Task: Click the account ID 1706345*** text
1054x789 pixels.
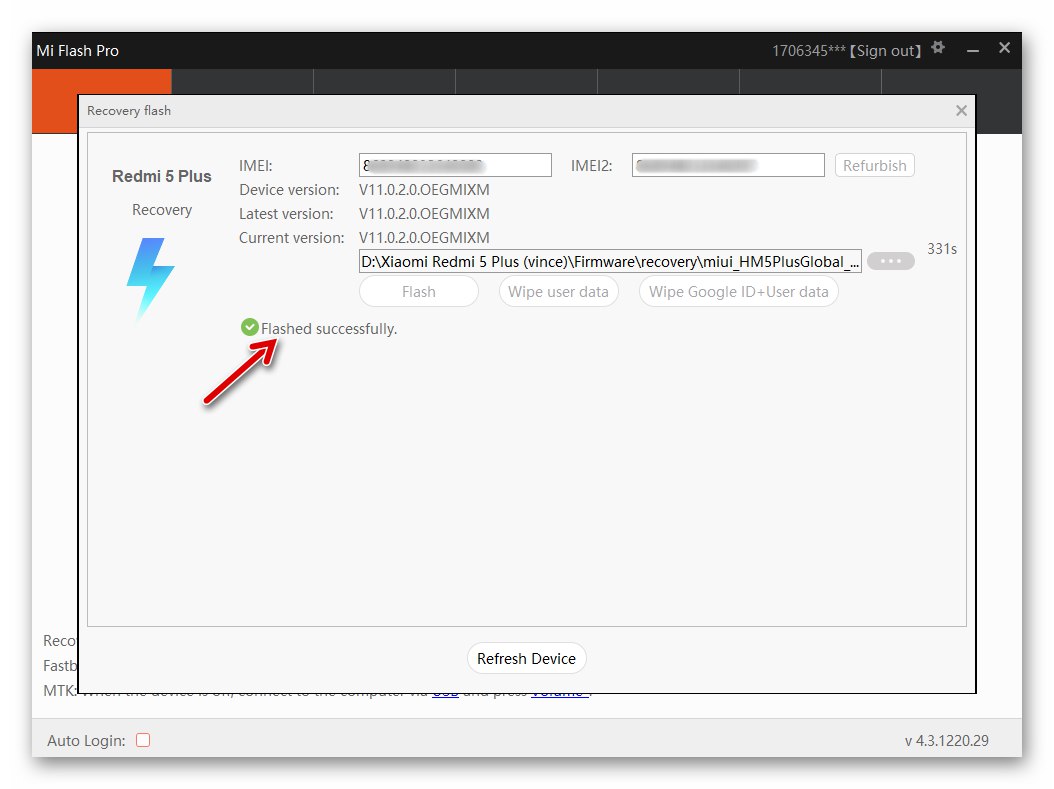Action: pos(809,51)
